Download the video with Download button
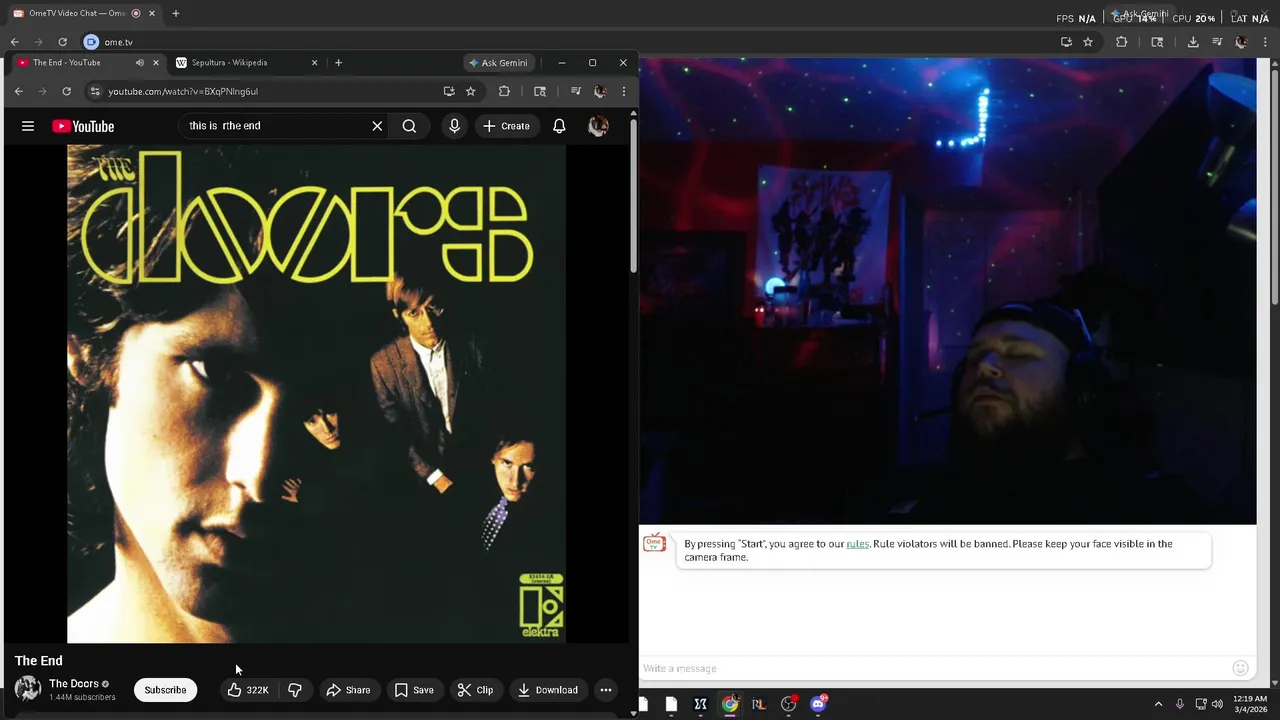The height and width of the screenshot is (720, 1280). [x=548, y=690]
